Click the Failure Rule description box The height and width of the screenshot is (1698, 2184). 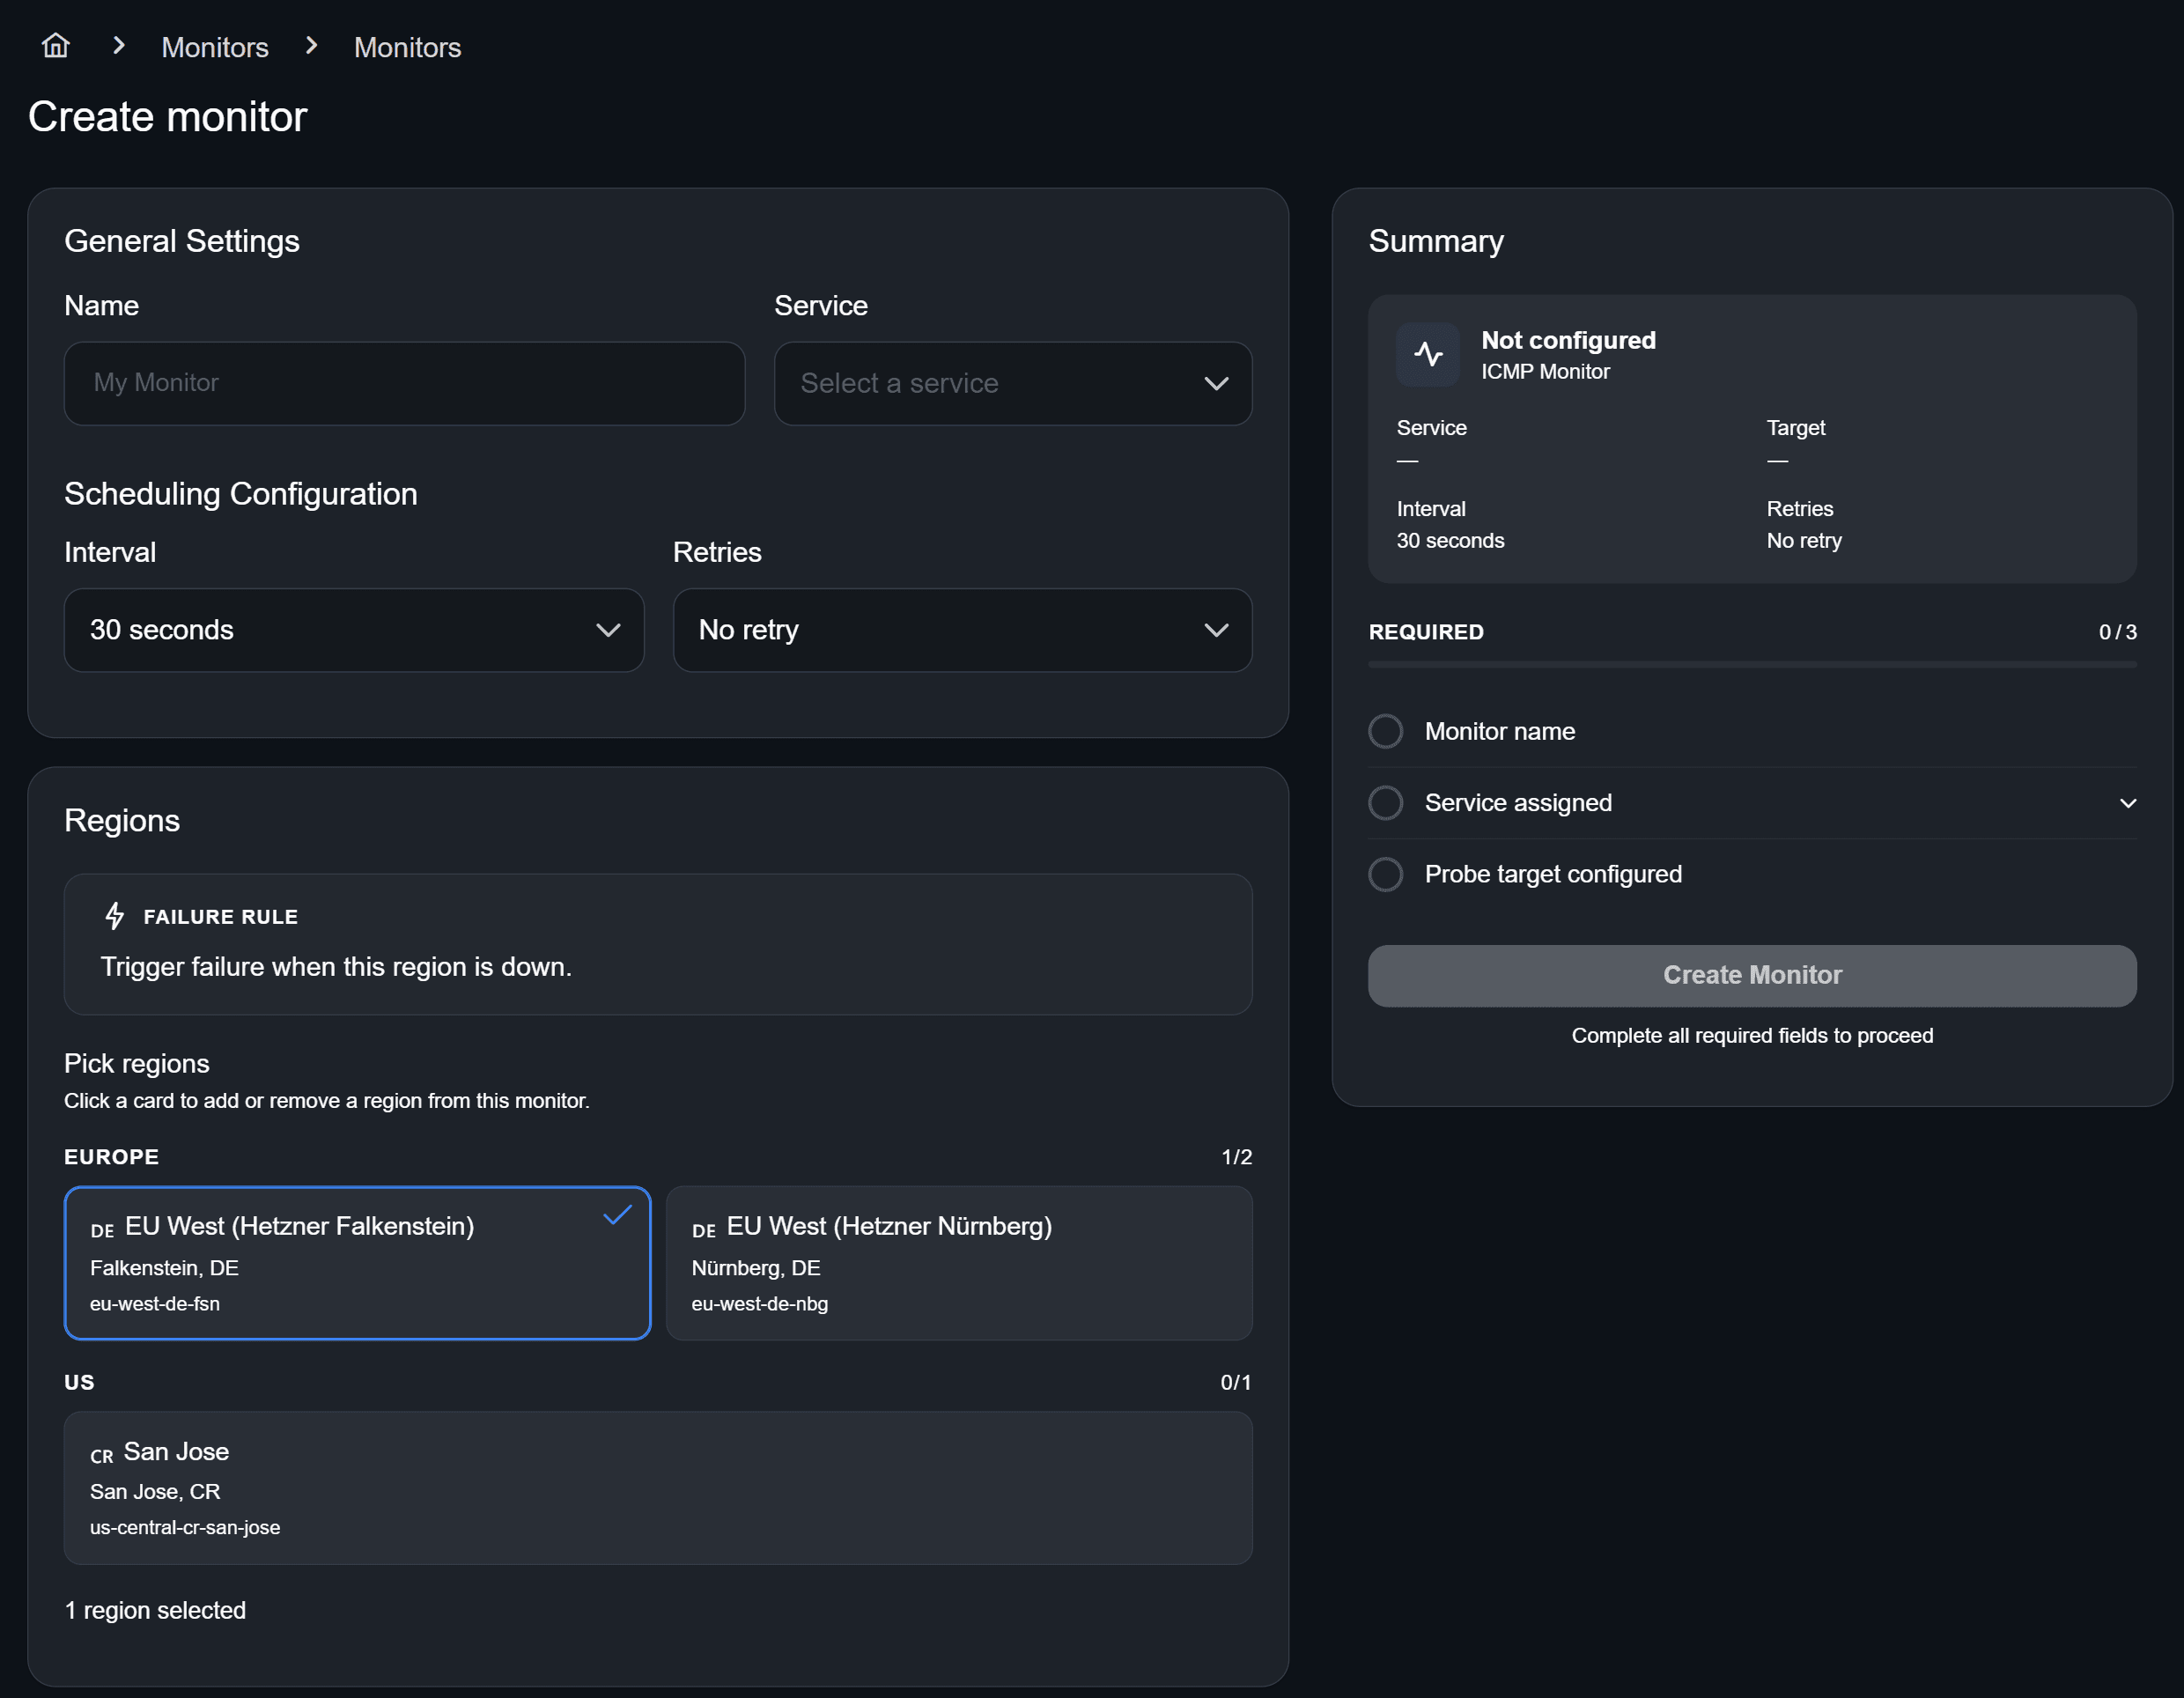[x=658, y=945]
